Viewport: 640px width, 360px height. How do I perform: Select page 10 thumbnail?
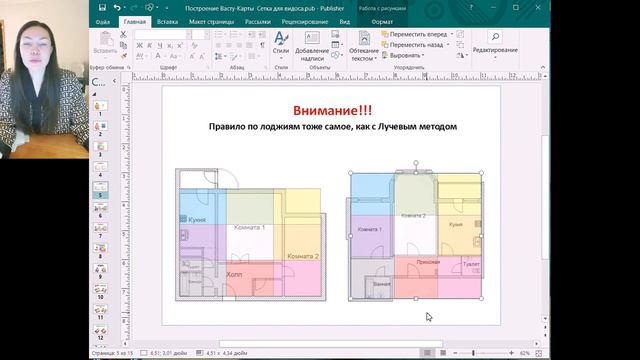(x=100, y=290)
